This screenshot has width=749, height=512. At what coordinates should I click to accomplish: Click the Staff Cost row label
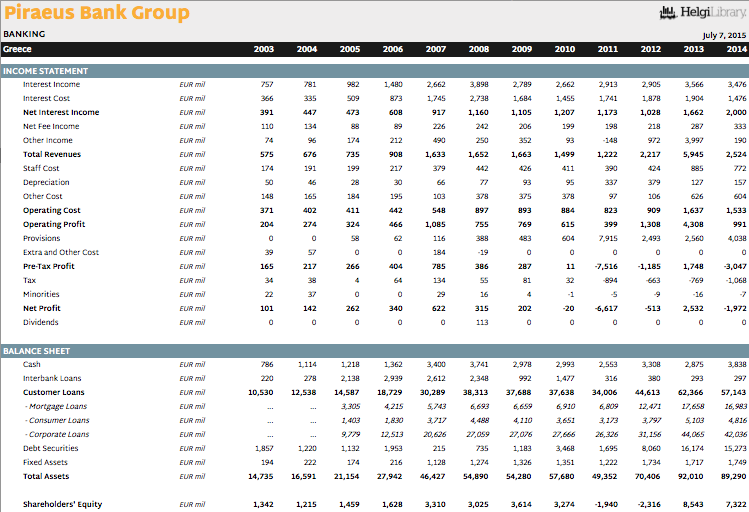click(x=41, y=168)
